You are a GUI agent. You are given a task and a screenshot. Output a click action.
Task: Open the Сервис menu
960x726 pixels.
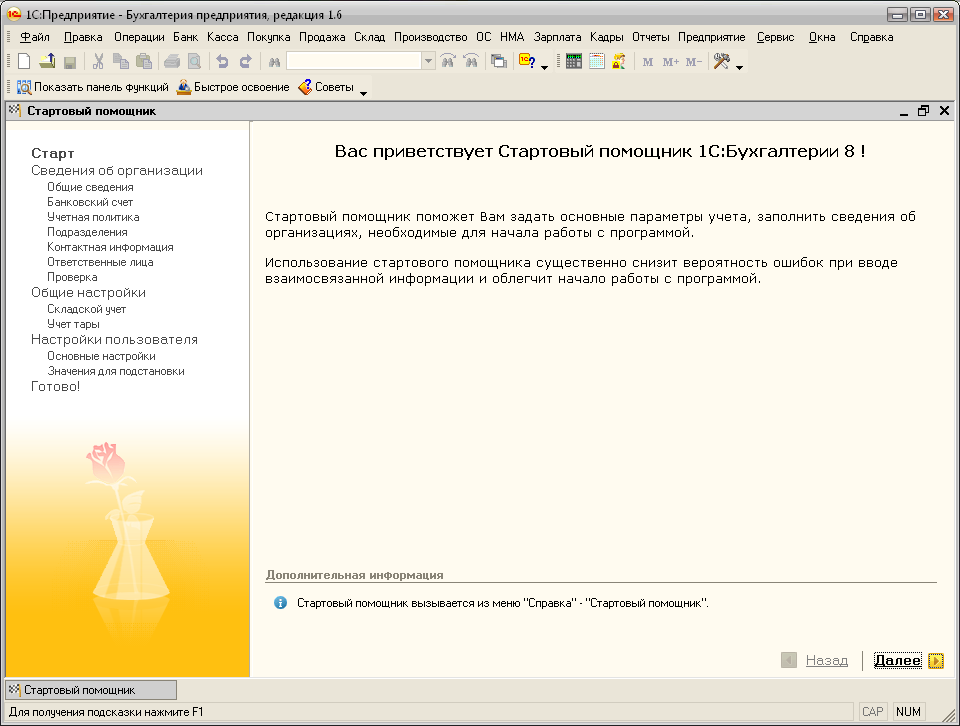point(775,37)
